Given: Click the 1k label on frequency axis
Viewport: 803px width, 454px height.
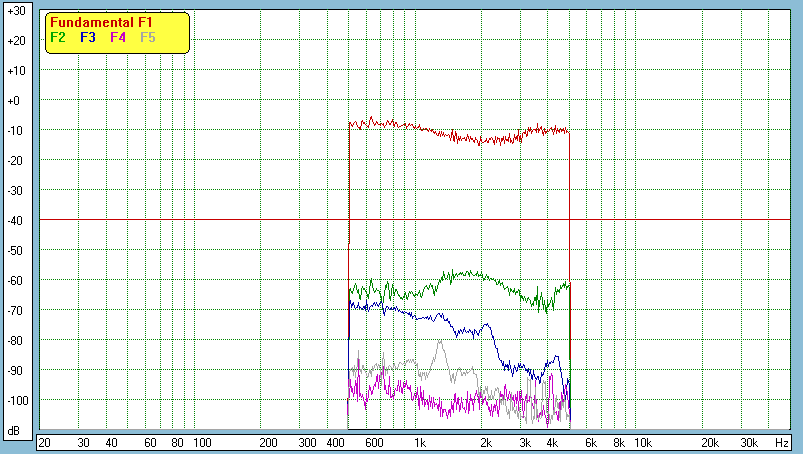Looking at the screenshot, I should pyautogui.click(x=420, y=442).
